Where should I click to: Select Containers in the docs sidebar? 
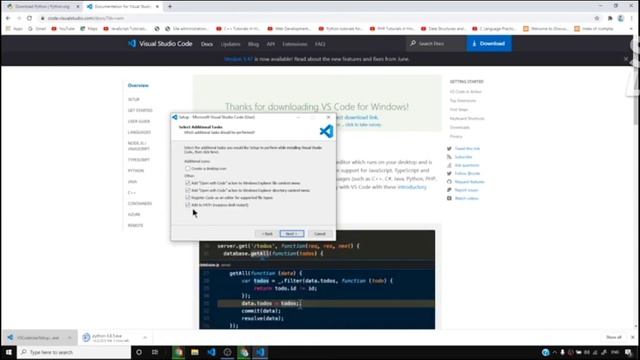click(140, 204)
